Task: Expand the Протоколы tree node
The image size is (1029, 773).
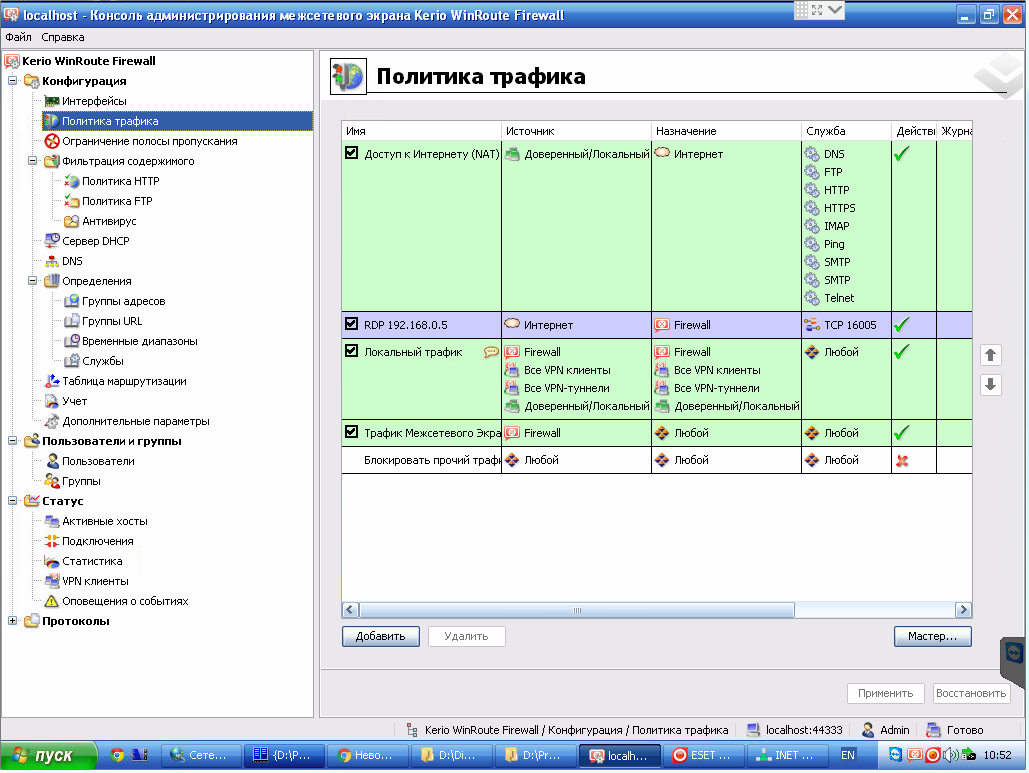Action: click(12, 621)
